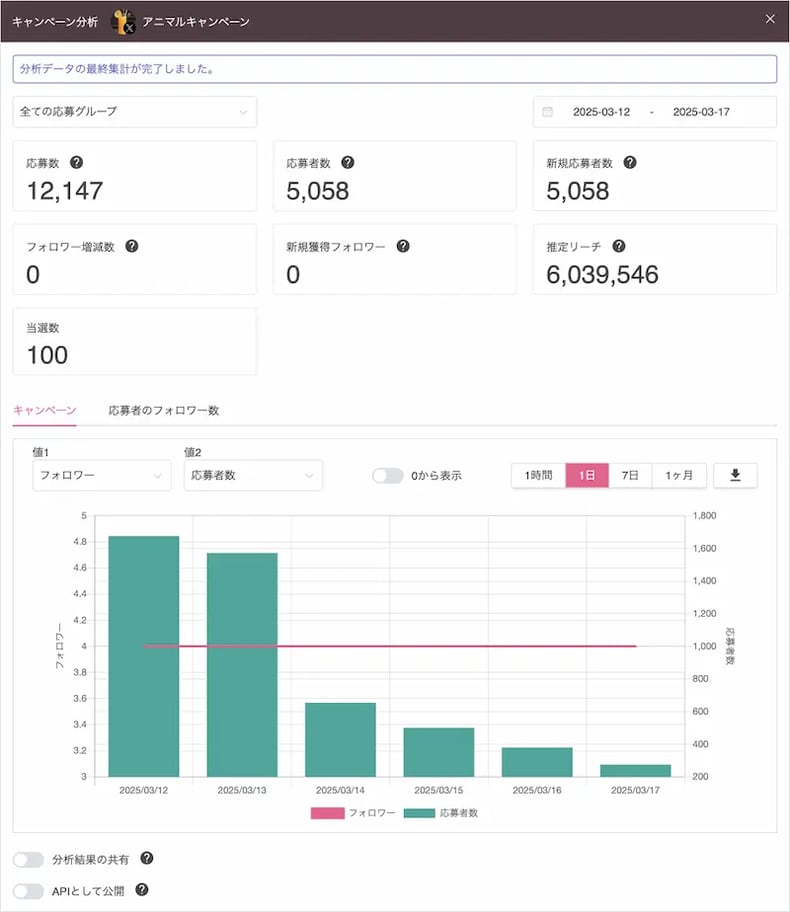Open the 値2 応募者数 dropdown
Image resolution: width=790 pixels, height=912 pixels.
252,476
